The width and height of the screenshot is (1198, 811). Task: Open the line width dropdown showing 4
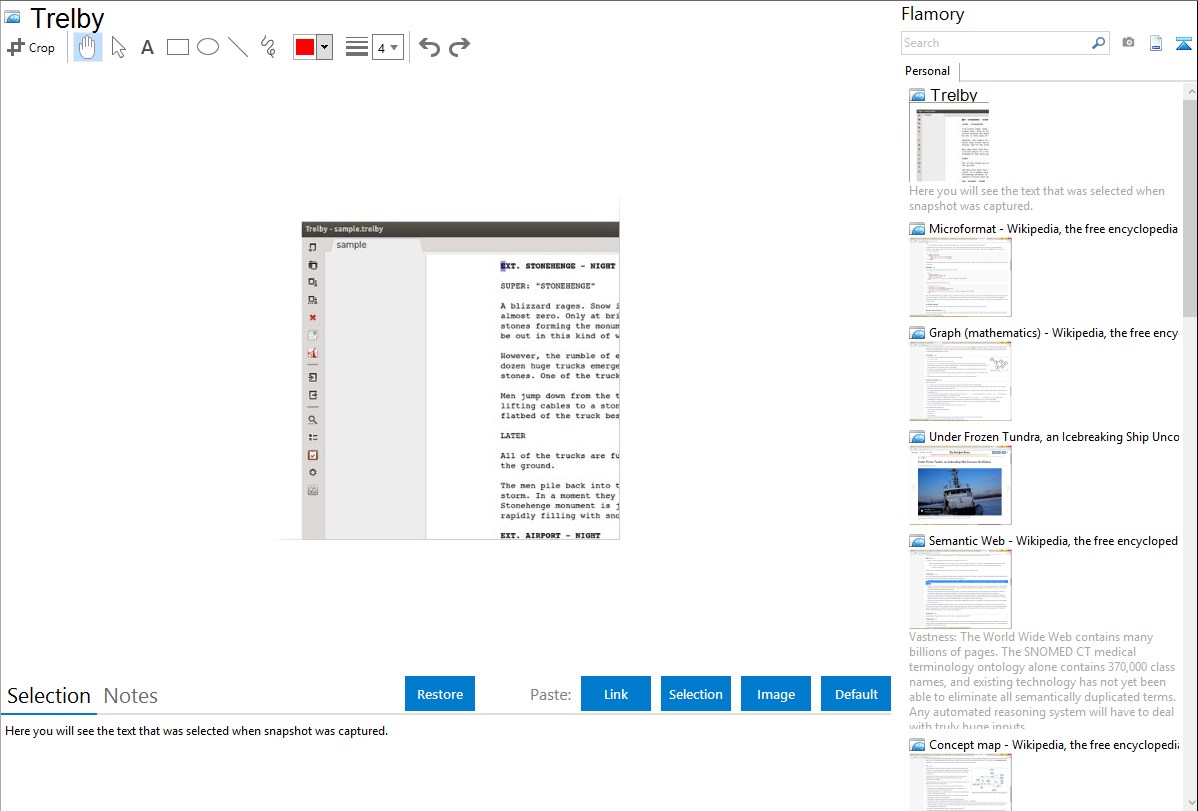tap(387, 47)
